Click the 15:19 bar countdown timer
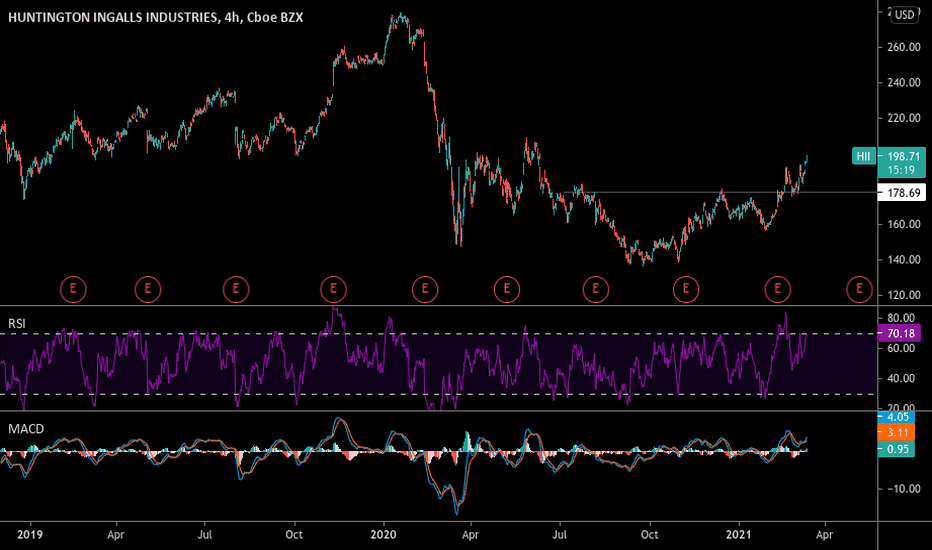This screenshot has width=932, height=550. 902,171
